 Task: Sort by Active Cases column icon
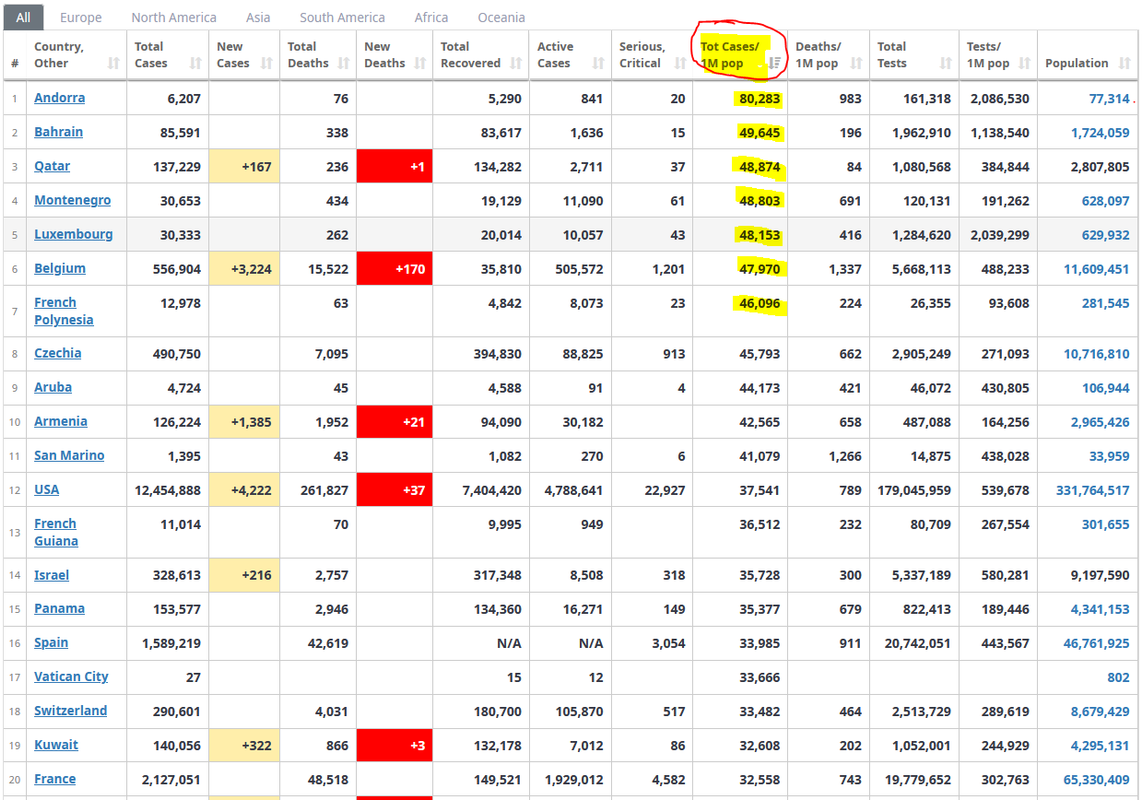point(598,63)
